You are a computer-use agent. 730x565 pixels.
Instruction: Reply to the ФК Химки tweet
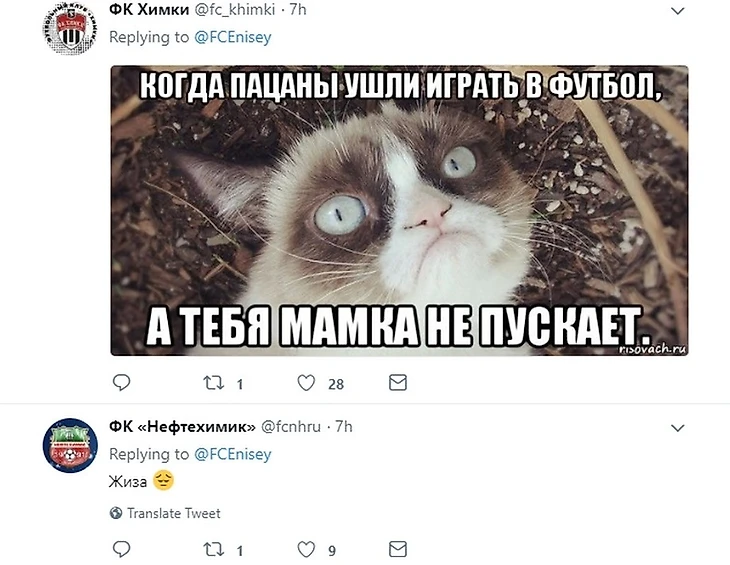point(122,383)
